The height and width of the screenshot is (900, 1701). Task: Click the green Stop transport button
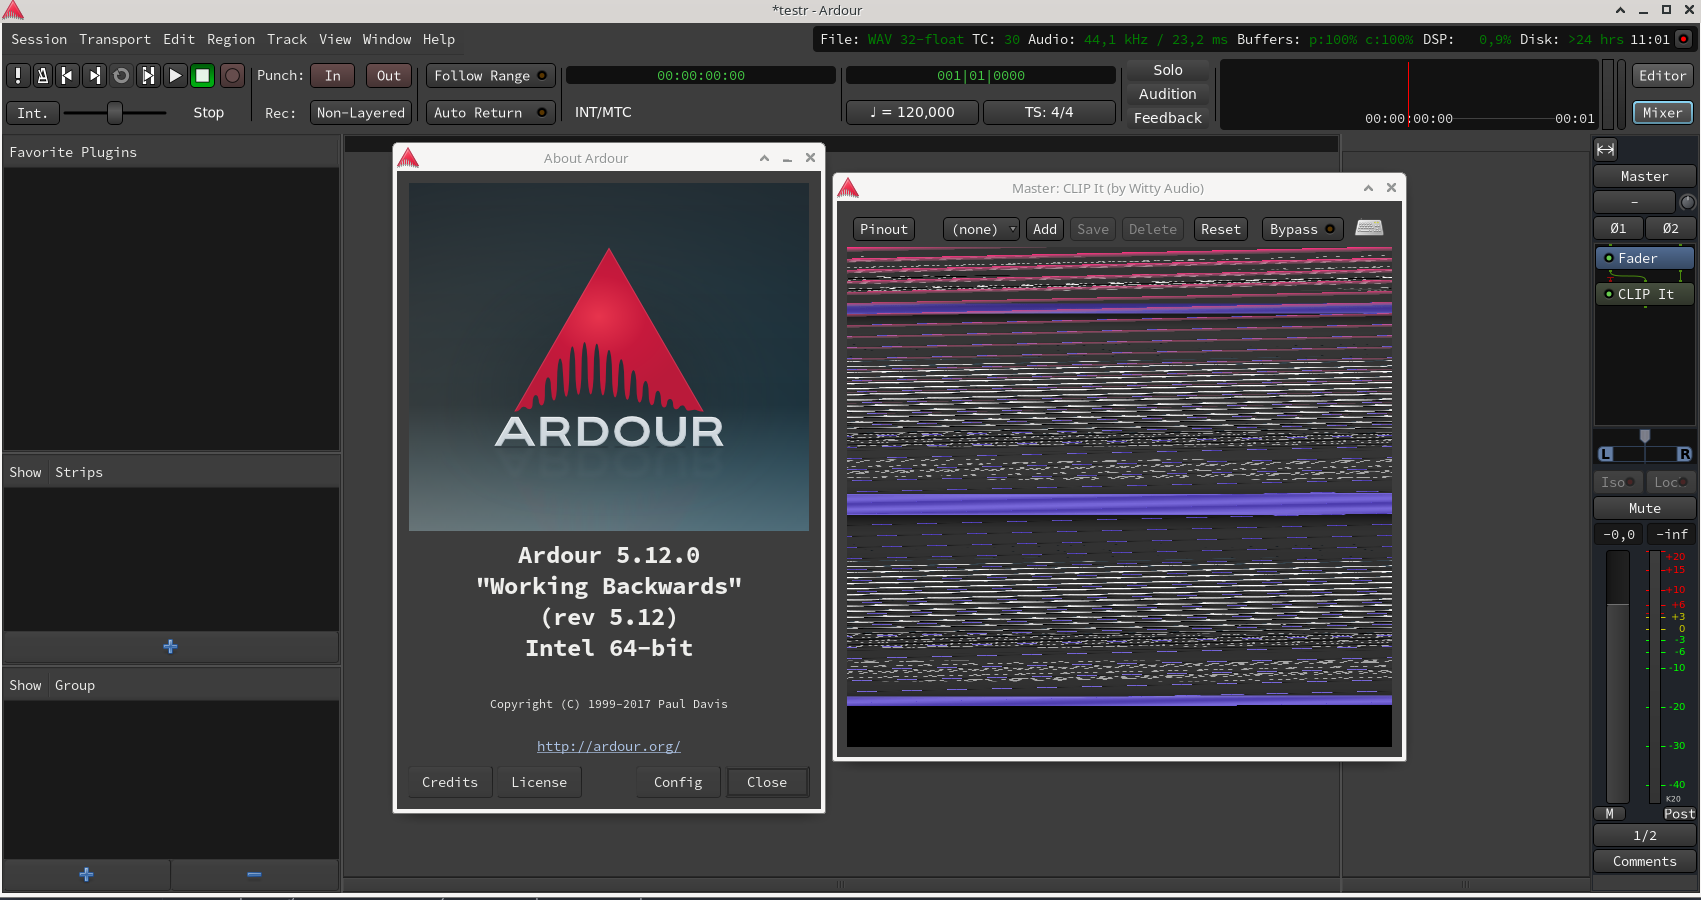point(202,75)
